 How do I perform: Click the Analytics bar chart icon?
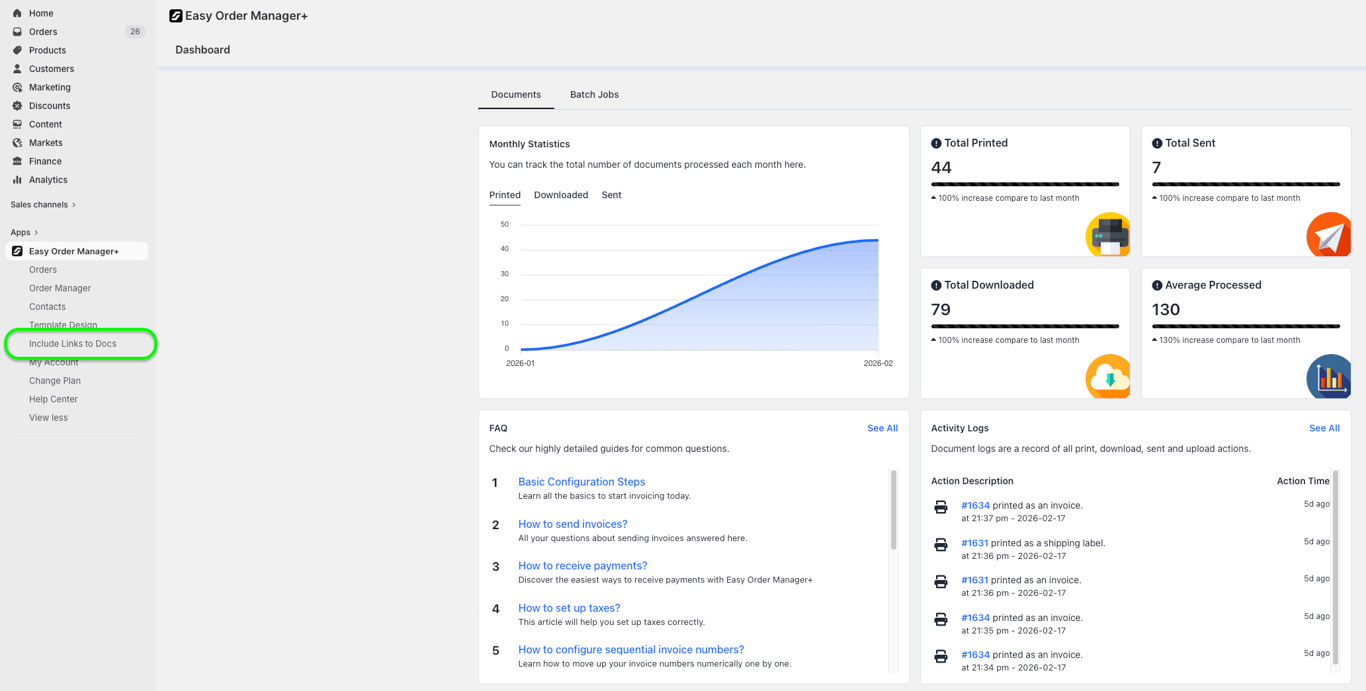(17, 180)
